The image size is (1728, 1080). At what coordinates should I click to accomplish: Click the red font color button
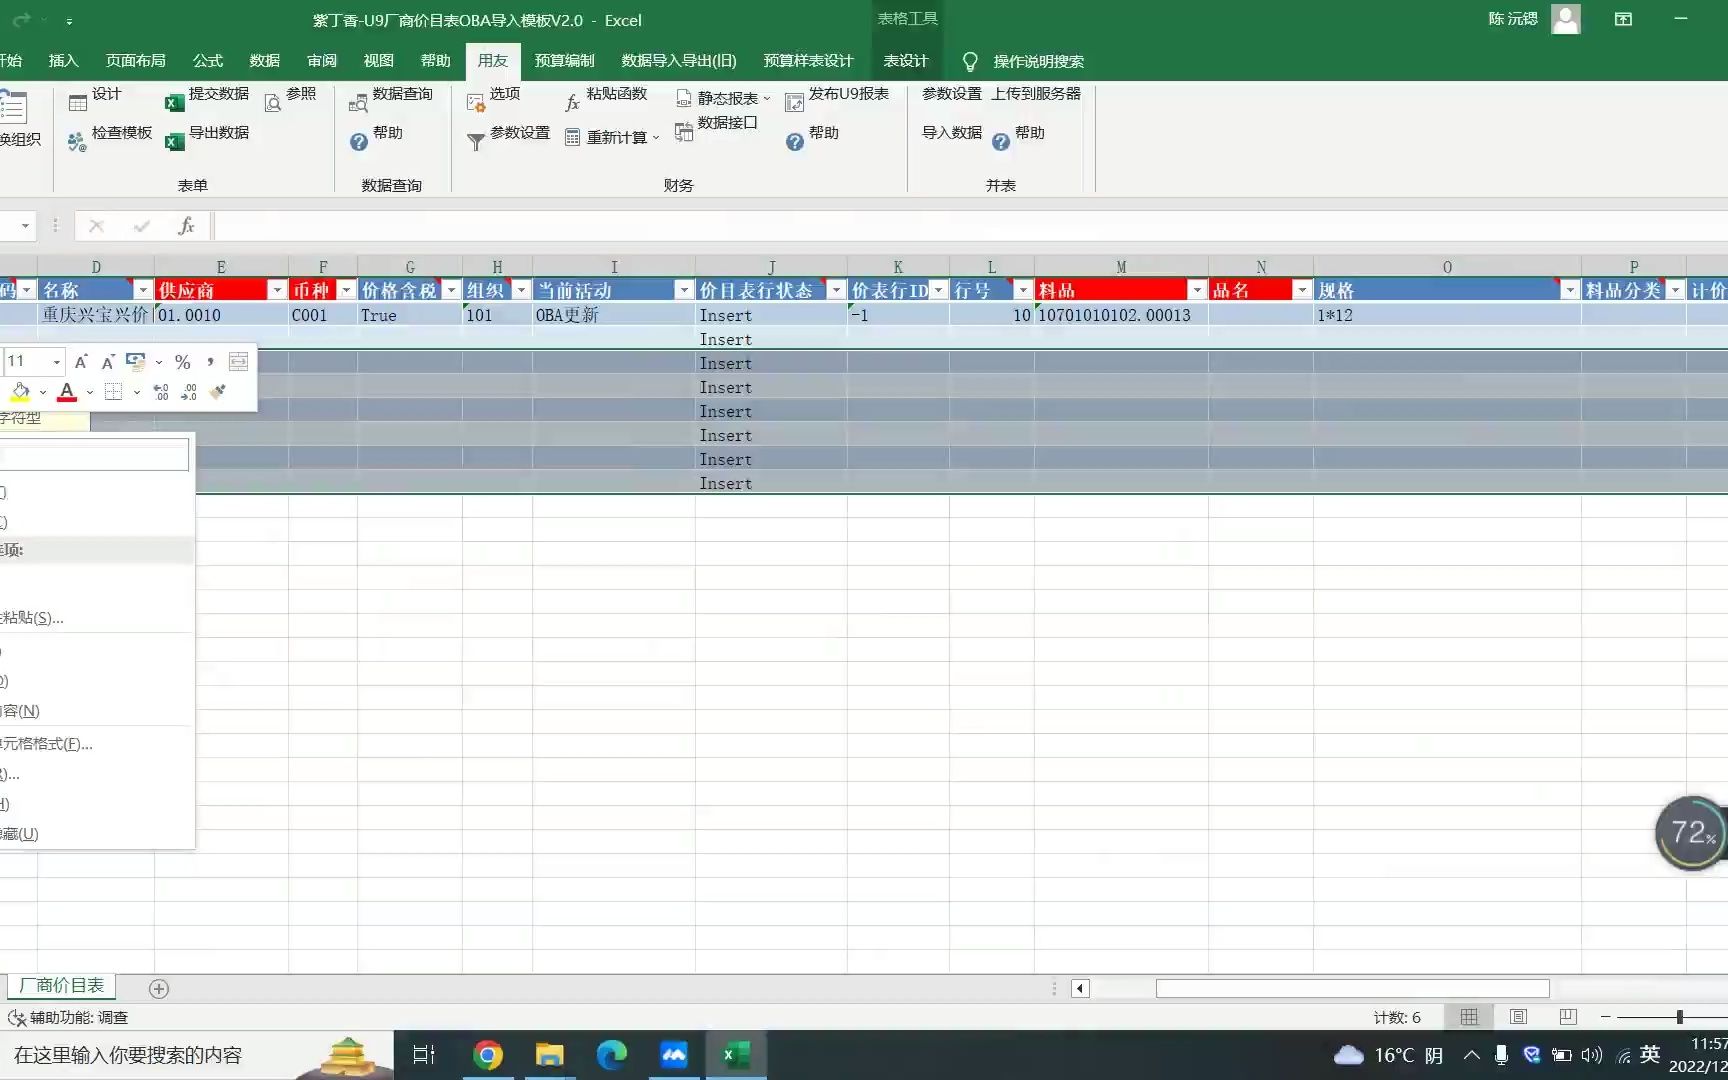coord(67,392)
